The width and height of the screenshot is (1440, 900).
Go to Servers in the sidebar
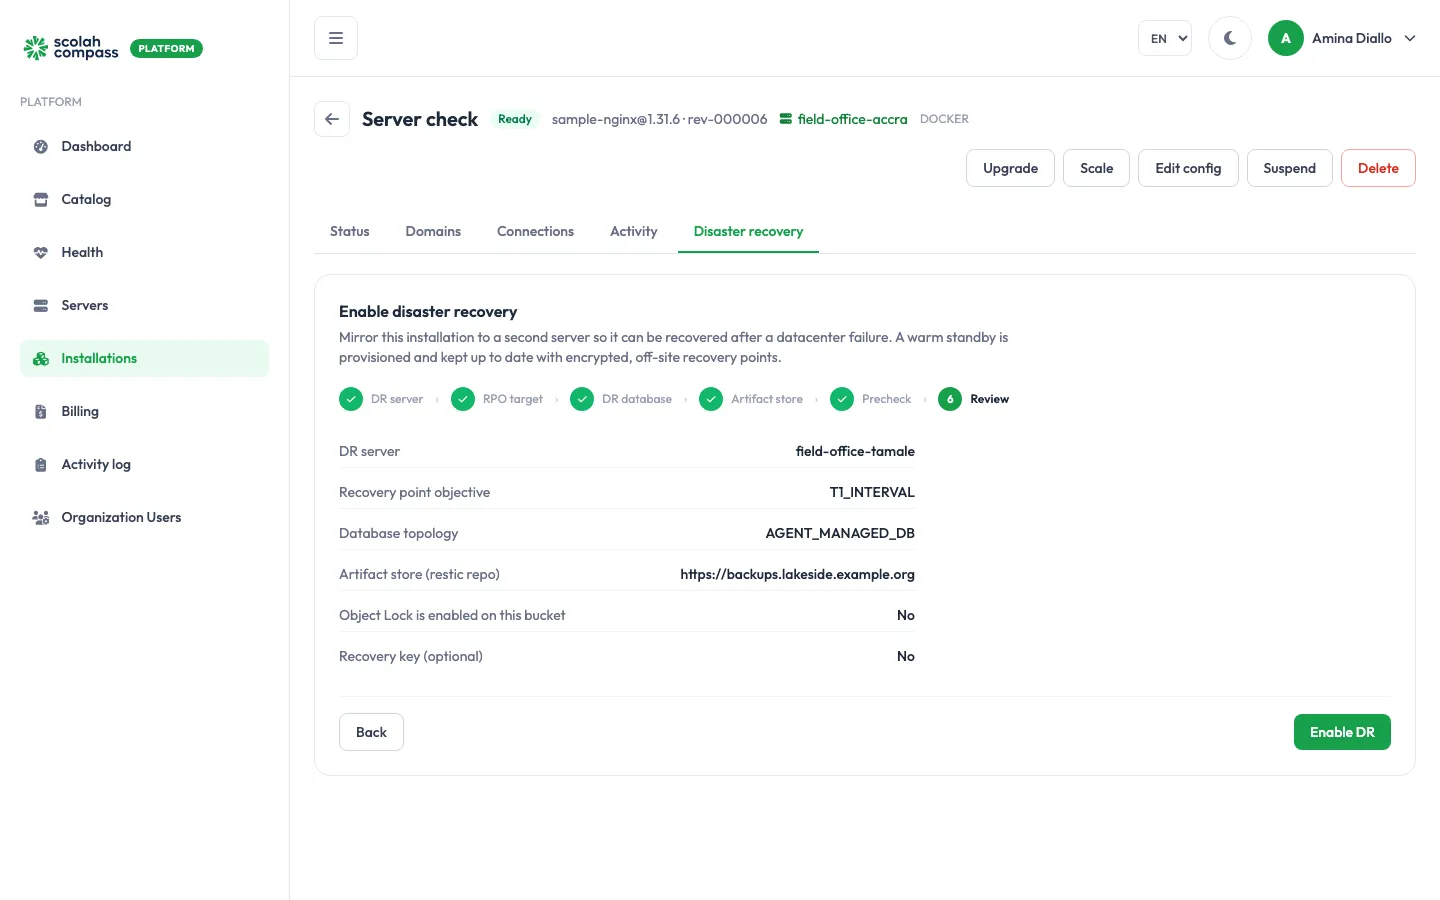[x=144, y=306]
